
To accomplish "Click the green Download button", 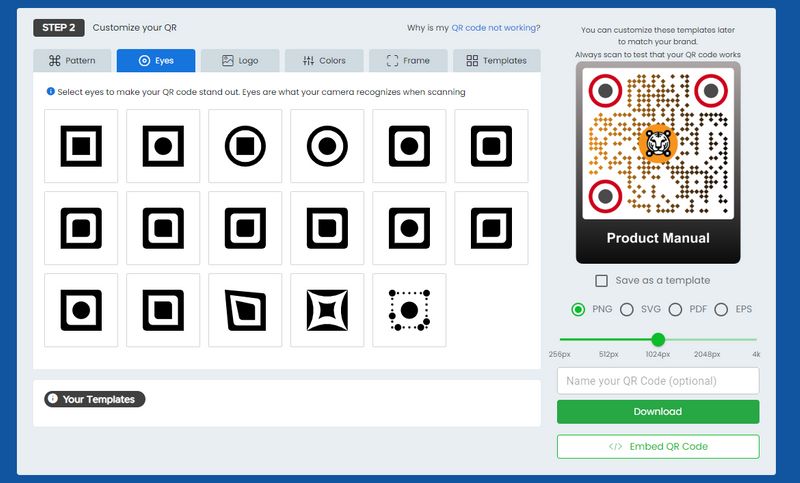I will pyautogui.click(x=657, y=412).
